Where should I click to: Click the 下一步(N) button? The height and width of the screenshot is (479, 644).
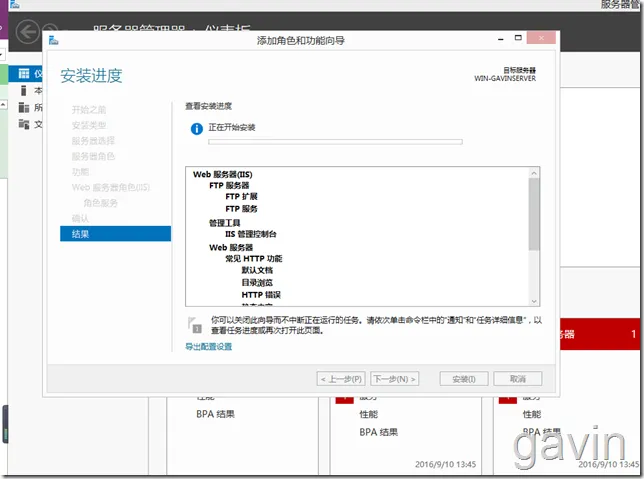click(395, 379)
